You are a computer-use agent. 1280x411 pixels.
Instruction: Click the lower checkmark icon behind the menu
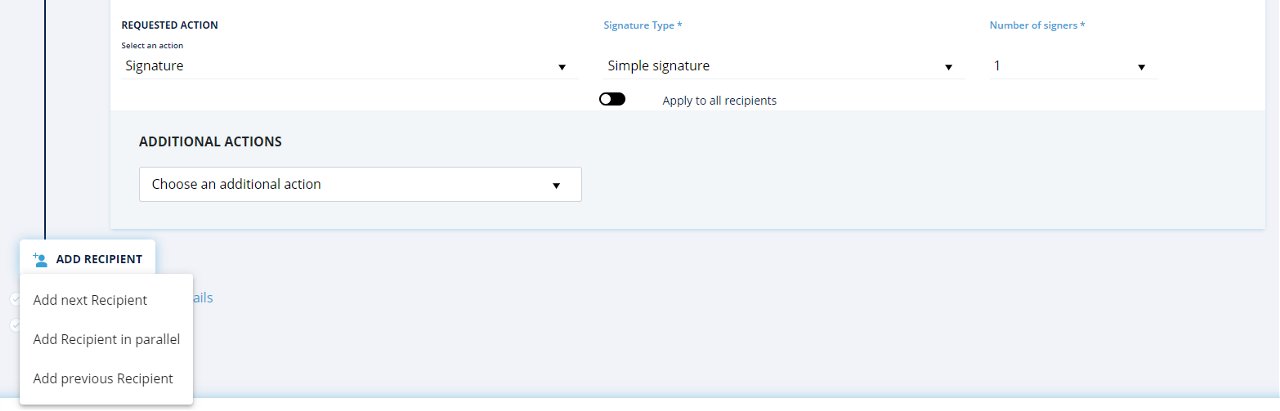pos(15,325)
